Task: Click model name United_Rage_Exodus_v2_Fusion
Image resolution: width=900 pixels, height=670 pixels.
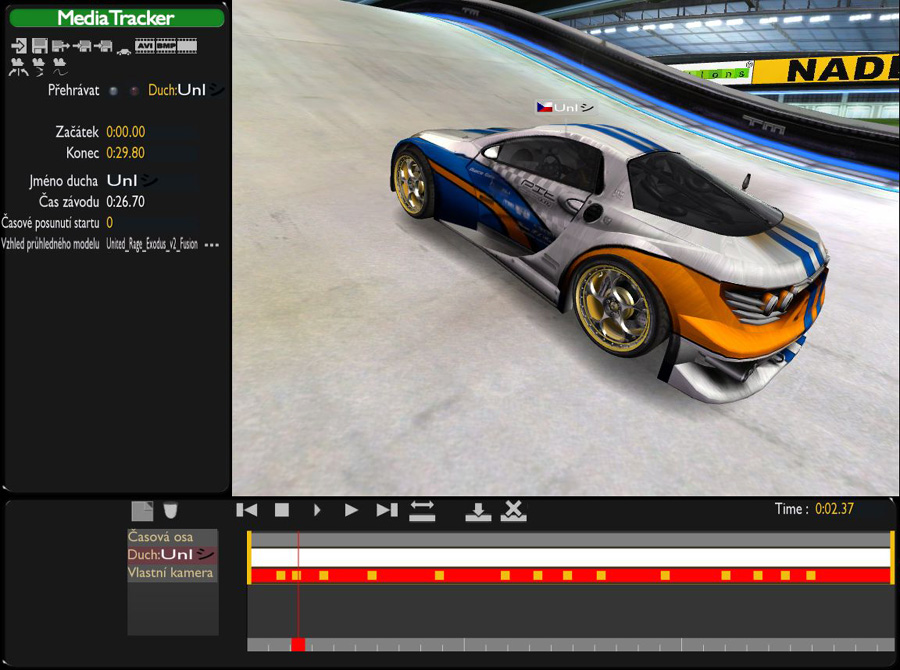Action: coord(152,245)
